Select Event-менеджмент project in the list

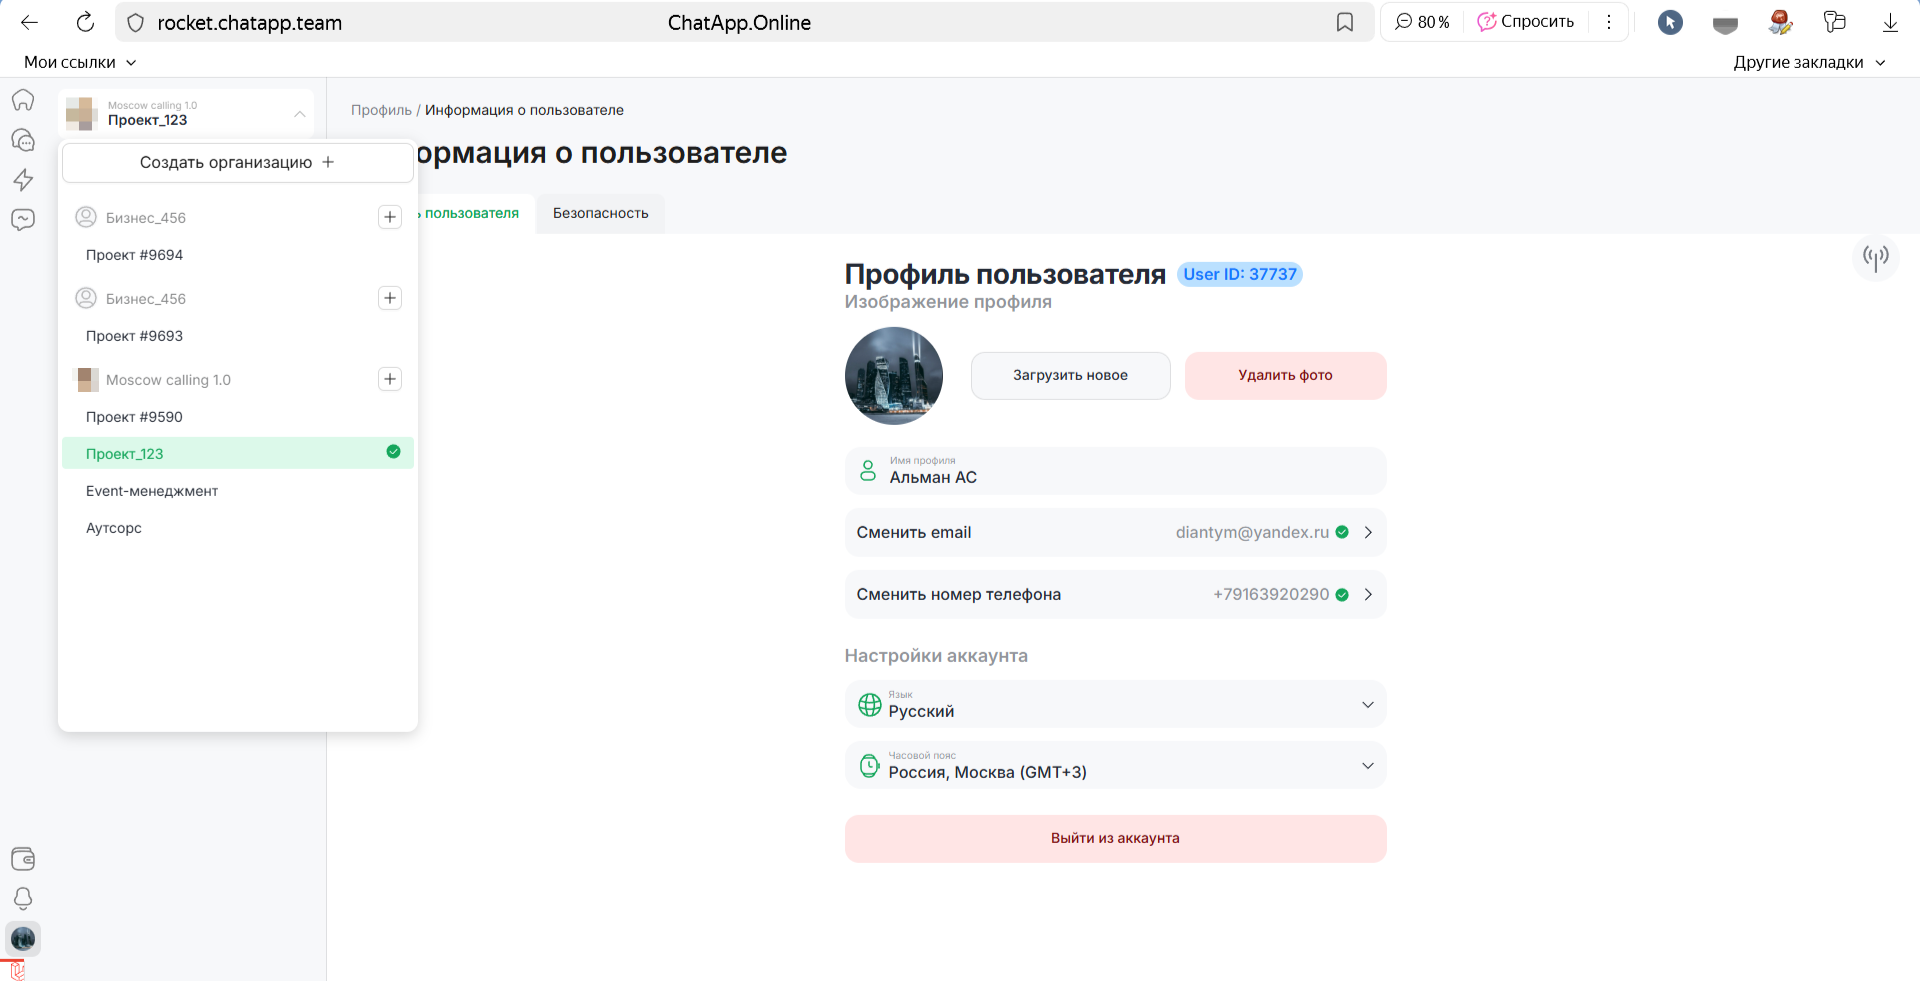(x=152, y=491)
